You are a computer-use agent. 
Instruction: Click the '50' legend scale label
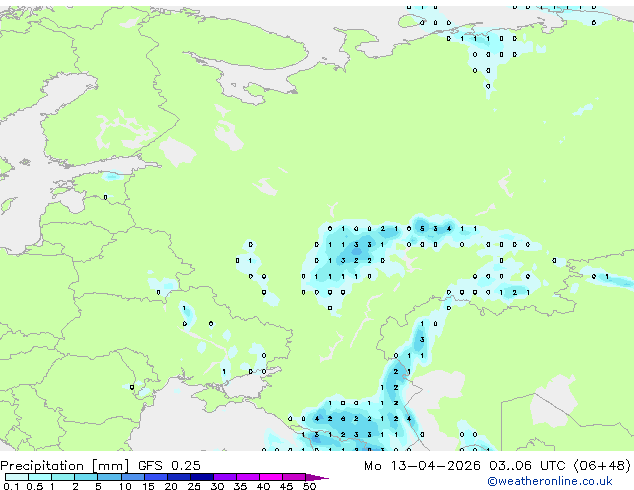[310, 486]
